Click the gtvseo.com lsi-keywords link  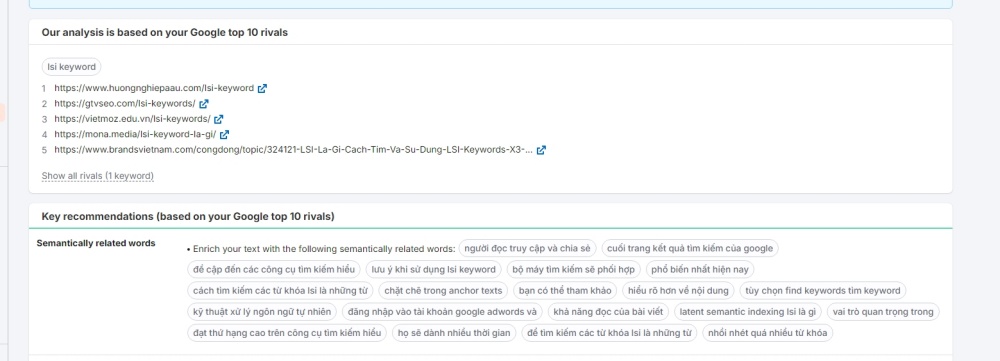[125, 103]
